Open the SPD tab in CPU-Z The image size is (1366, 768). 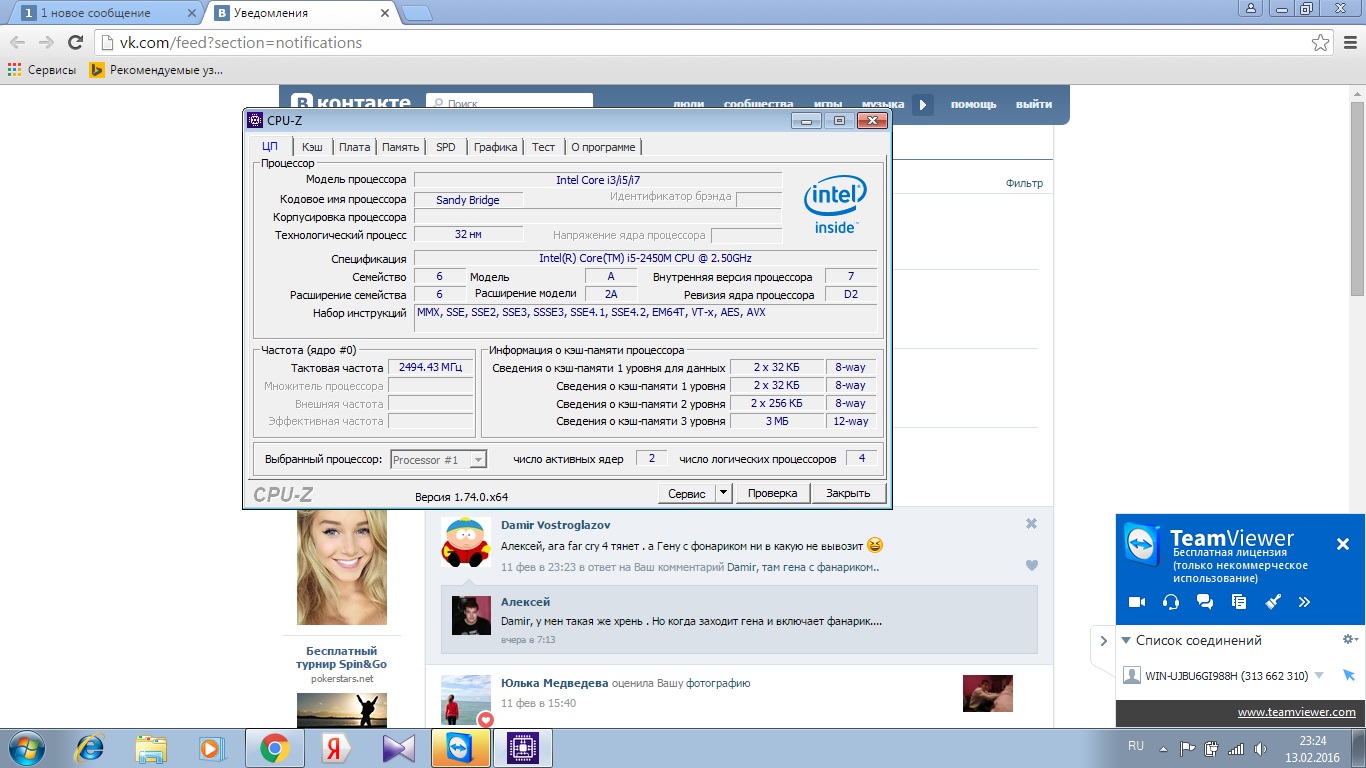click(445, 147)
